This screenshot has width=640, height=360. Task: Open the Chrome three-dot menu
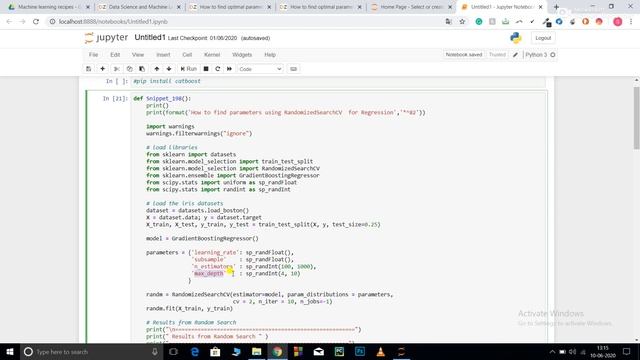[x=631, y=22]
